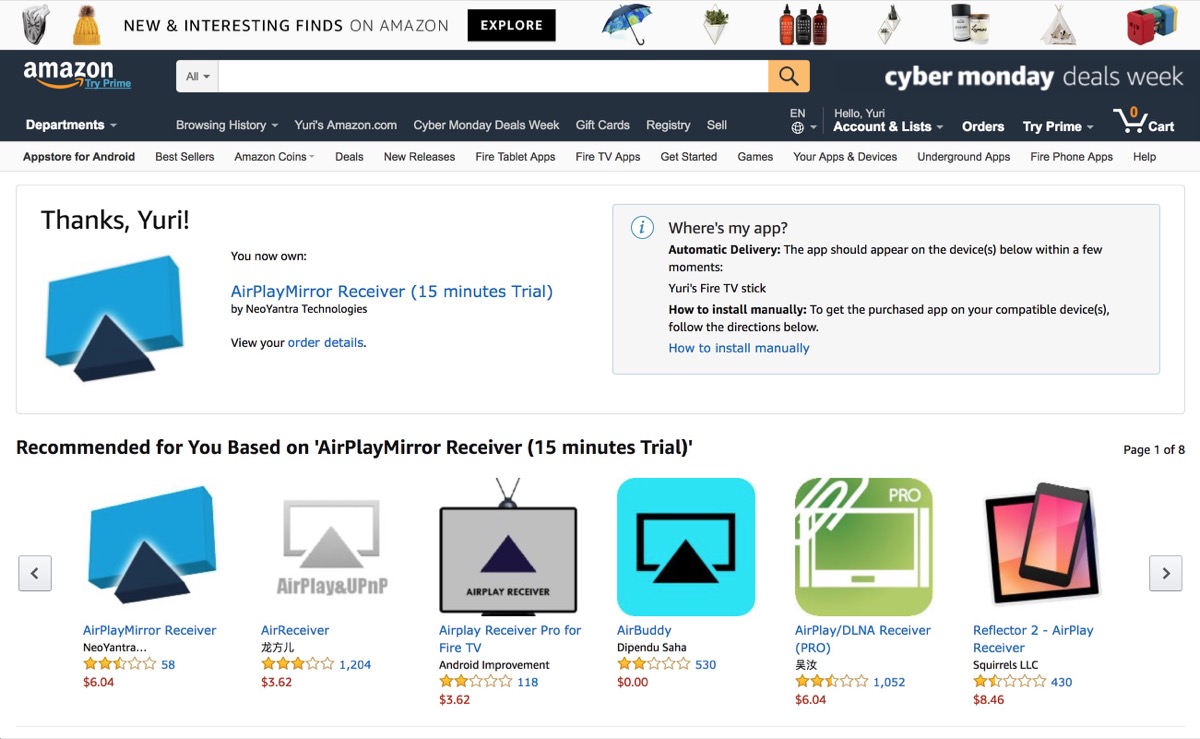Image resolution: width=1200 pixels, height=739 pixels.
Task: Open the Fire TV Apps menu item
Action: (608, 157)
